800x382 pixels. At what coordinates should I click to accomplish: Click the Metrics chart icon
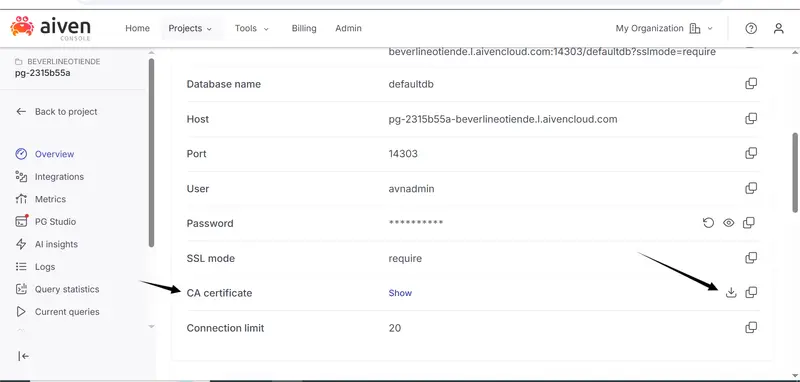click(x=21, y=199)
